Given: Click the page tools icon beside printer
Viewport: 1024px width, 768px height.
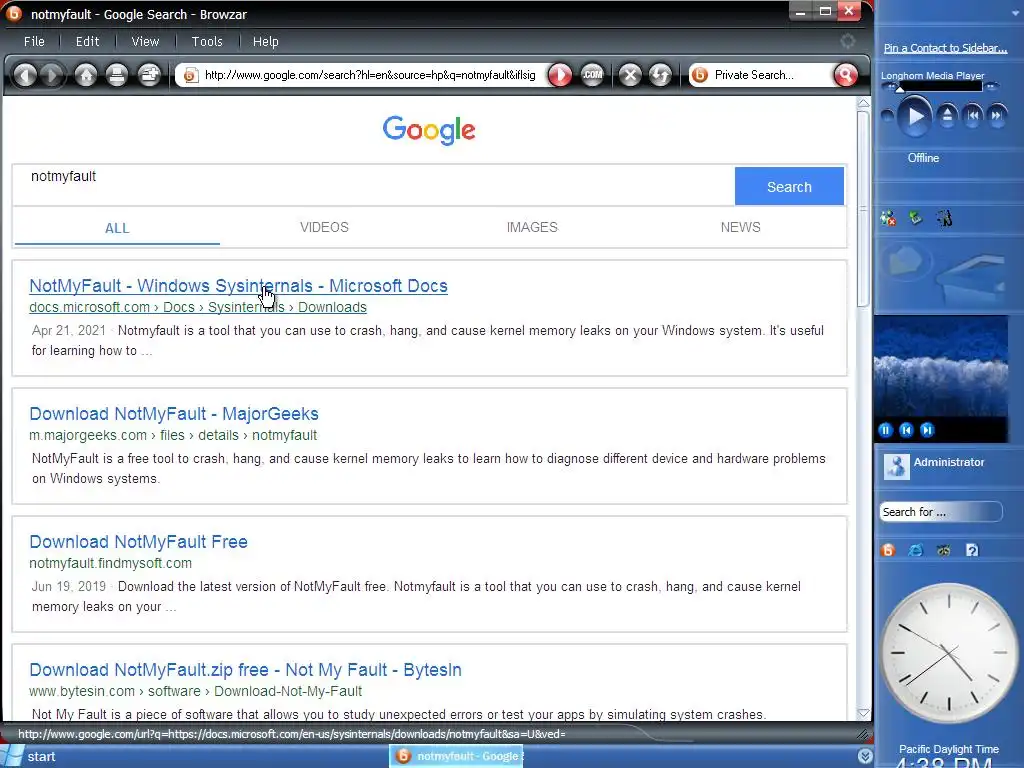Looking at the screenshot, I should [150, 75].
